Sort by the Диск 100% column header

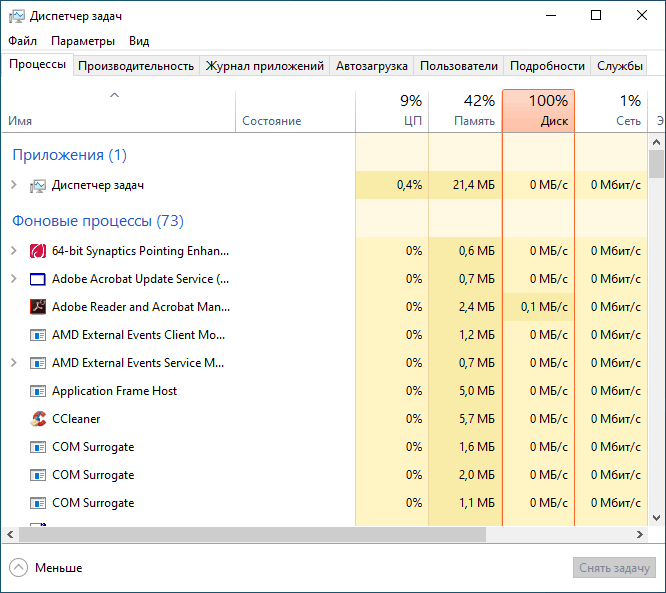tap(539, 111)
